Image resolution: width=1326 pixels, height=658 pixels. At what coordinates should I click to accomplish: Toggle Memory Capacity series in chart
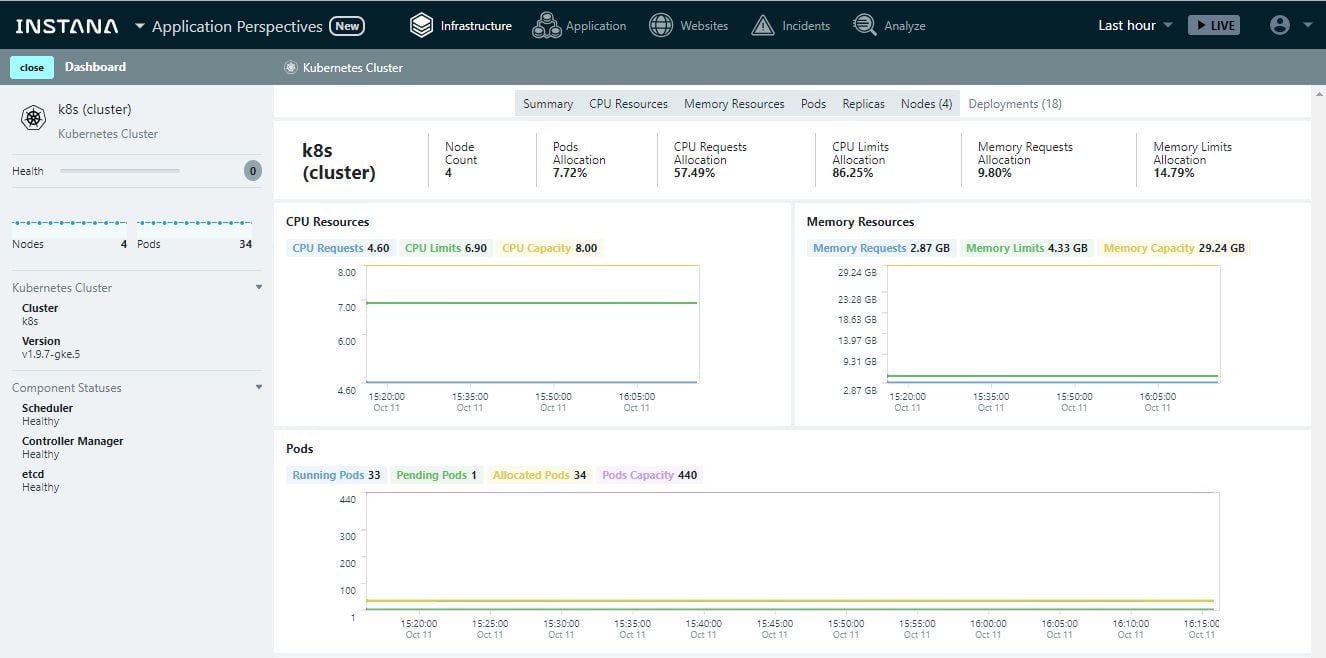tap(1174, 248)
